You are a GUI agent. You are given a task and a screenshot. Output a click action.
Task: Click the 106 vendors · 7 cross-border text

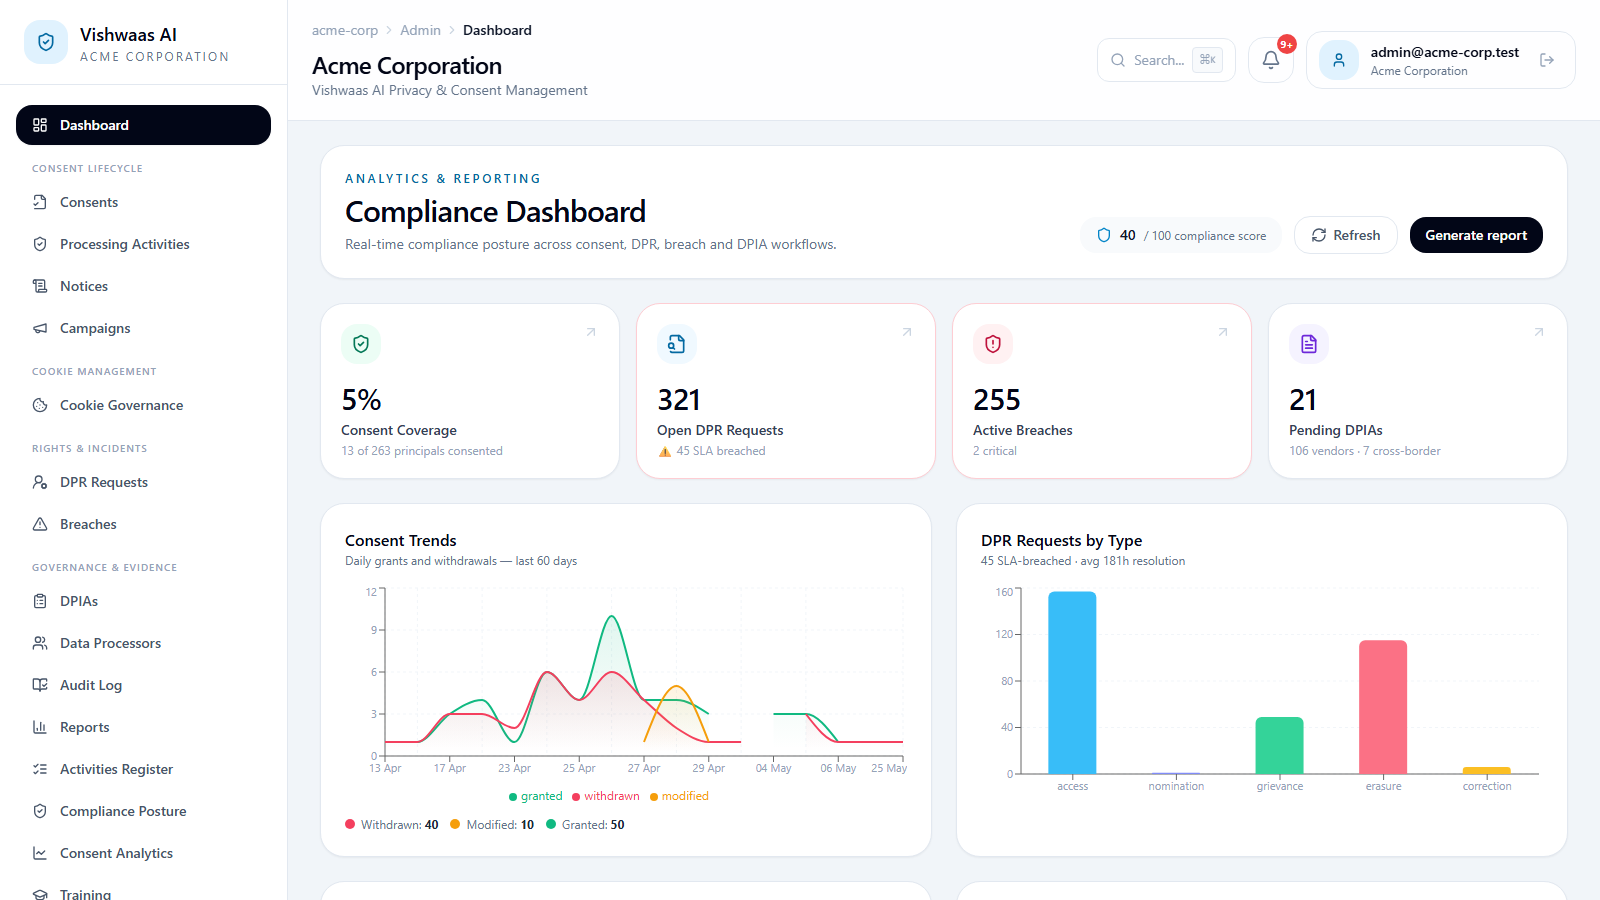(1365, 451)
